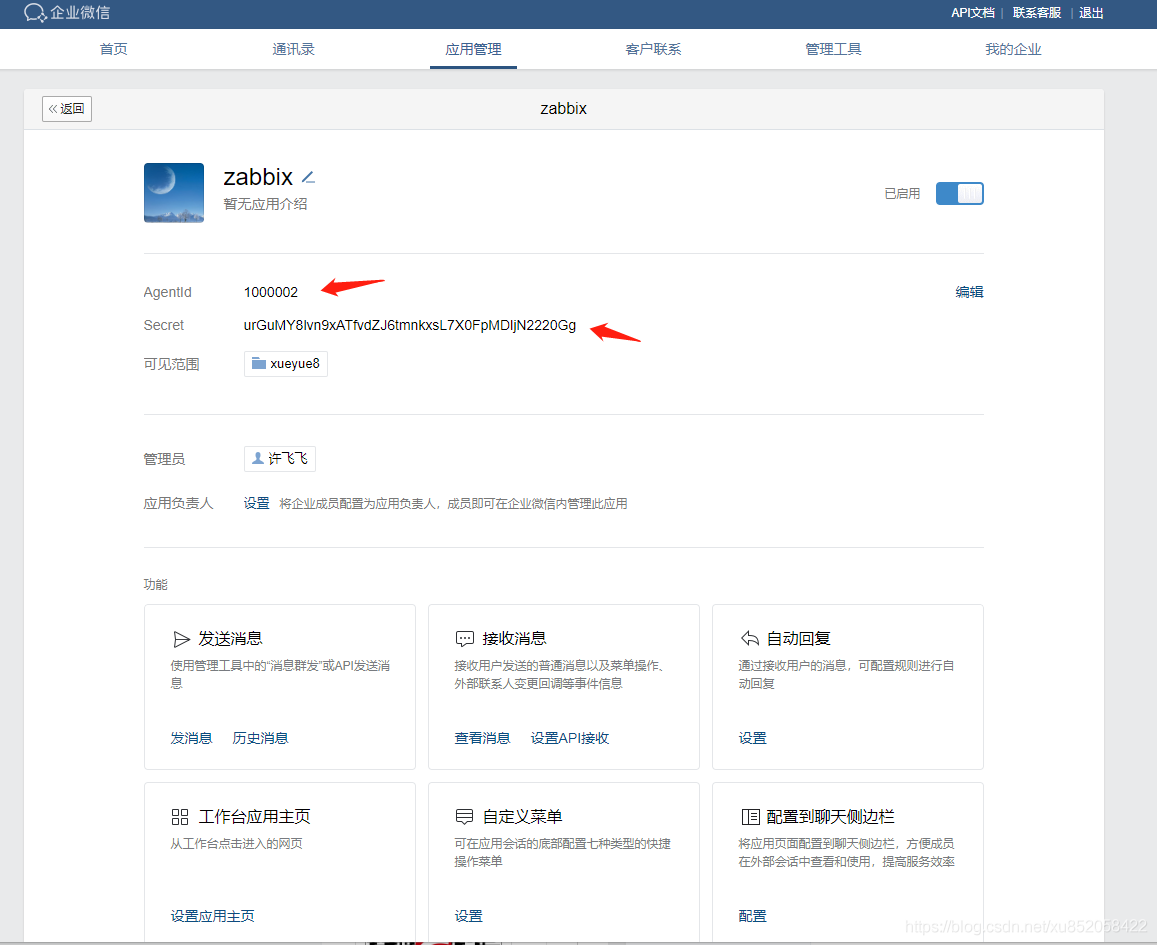Image resolution: width=1157 pixels, height=945 pixels.
Task: Click 设置 link under 自动回复
Action: pyautogui.click(x=753, y=738)
